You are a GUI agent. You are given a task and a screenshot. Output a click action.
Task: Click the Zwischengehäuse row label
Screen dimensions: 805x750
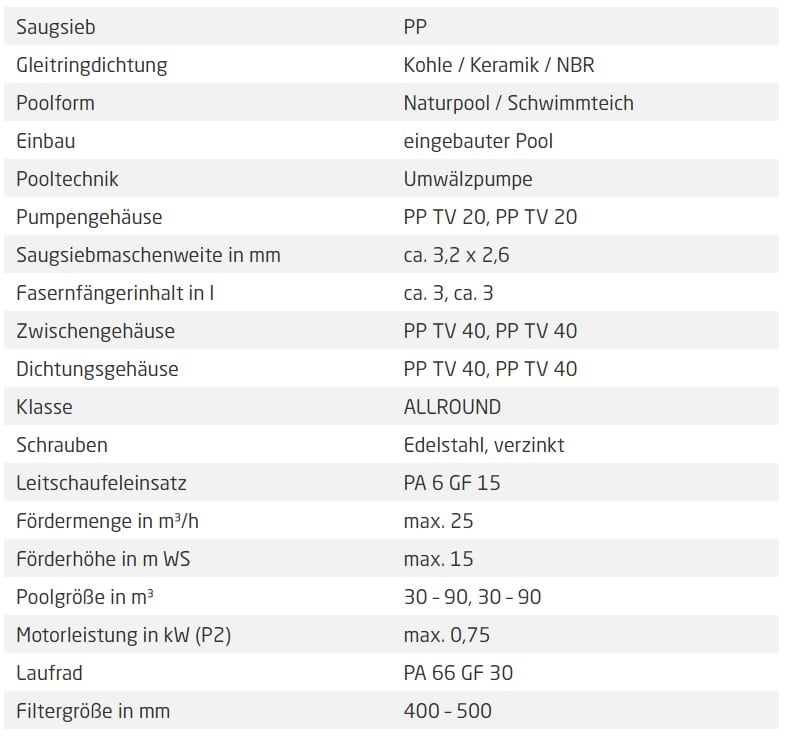click(95, 331)
